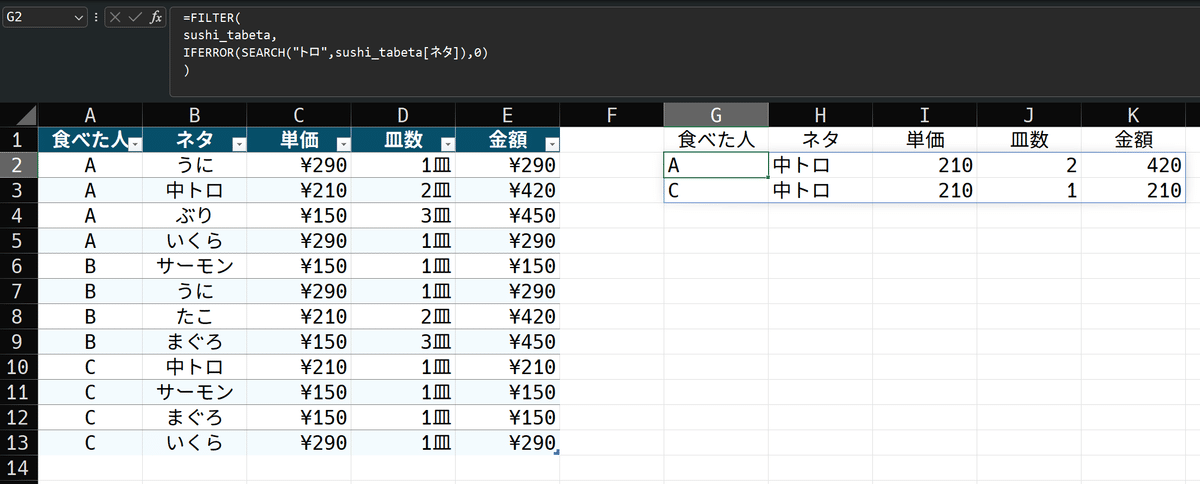
Task: Expand the 単価 filter dropdown
Action: click(343, 143)
